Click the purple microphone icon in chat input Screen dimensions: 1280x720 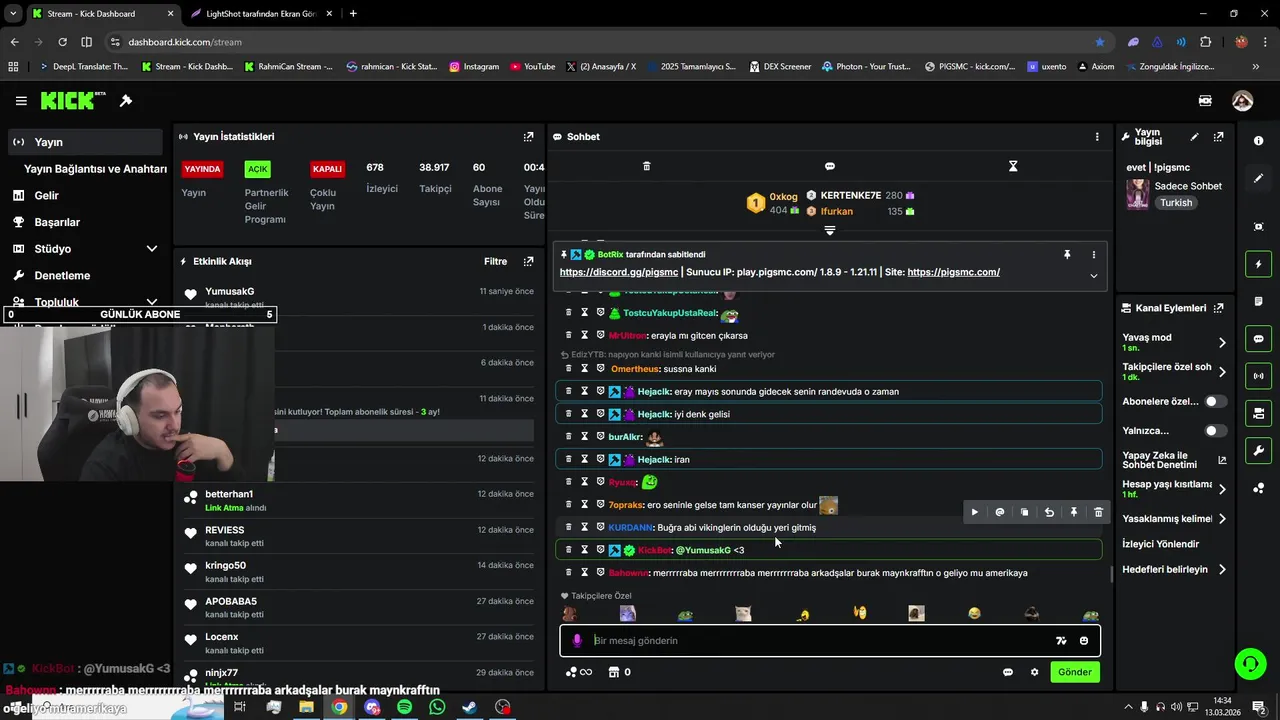point(577,641)
